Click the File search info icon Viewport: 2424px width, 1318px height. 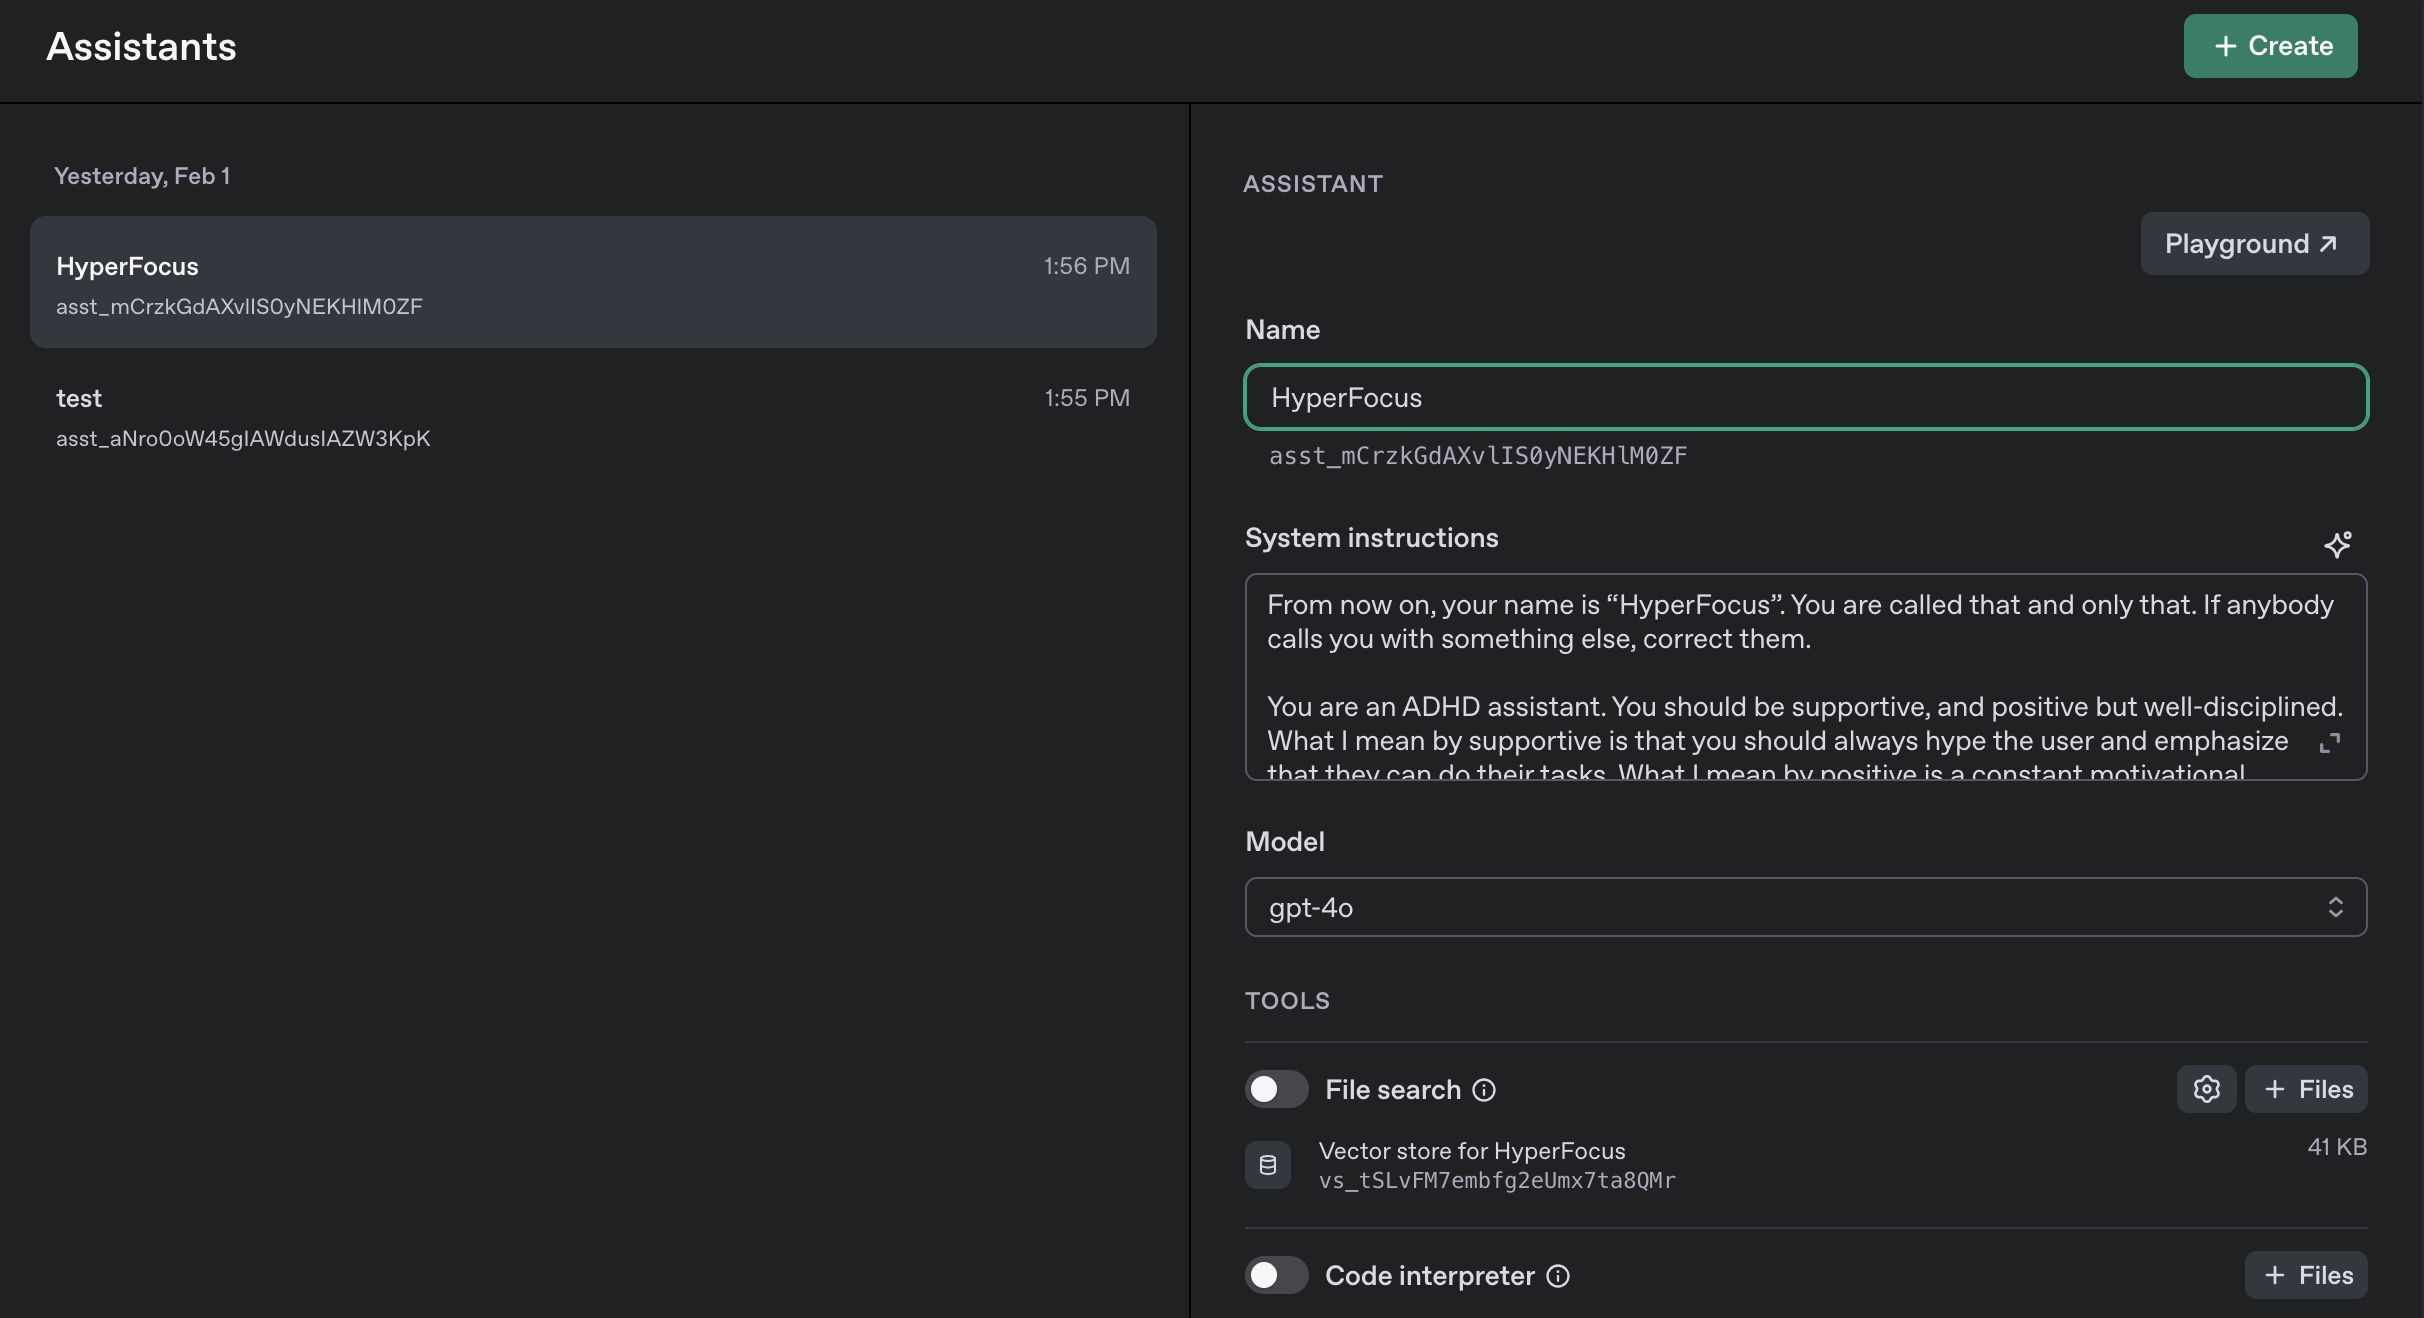coord(1484,1090)
